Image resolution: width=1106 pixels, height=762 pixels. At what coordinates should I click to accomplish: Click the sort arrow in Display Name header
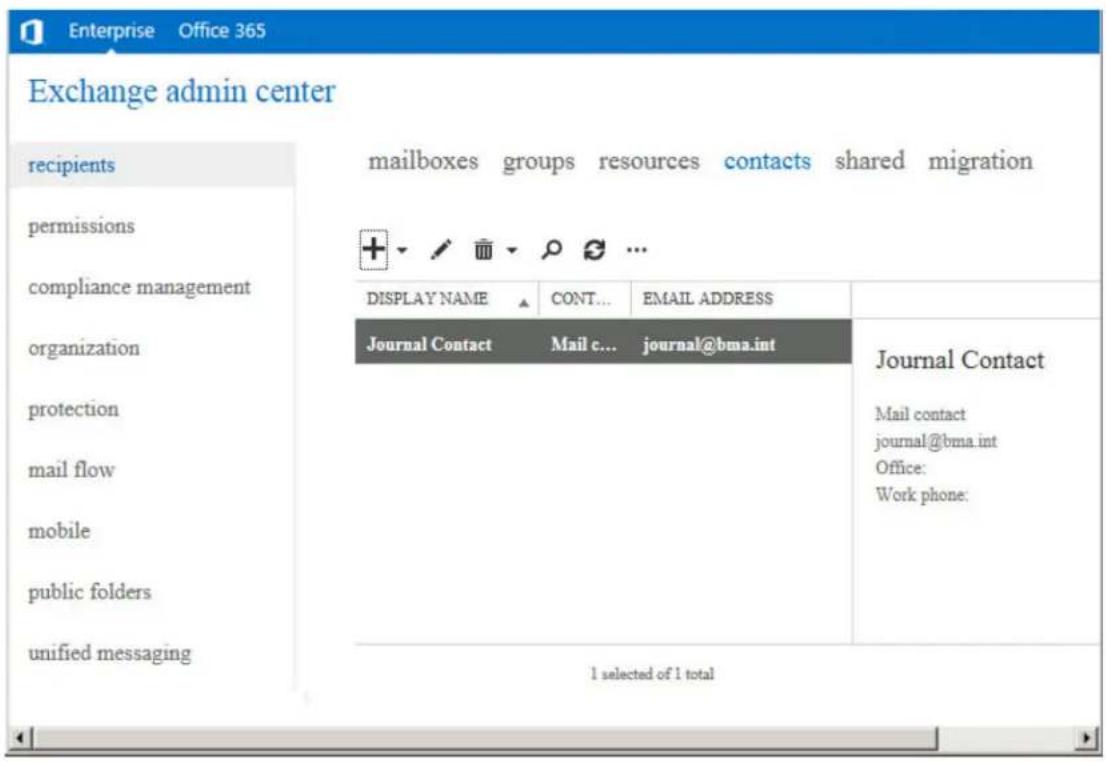(x=523, y=303)
